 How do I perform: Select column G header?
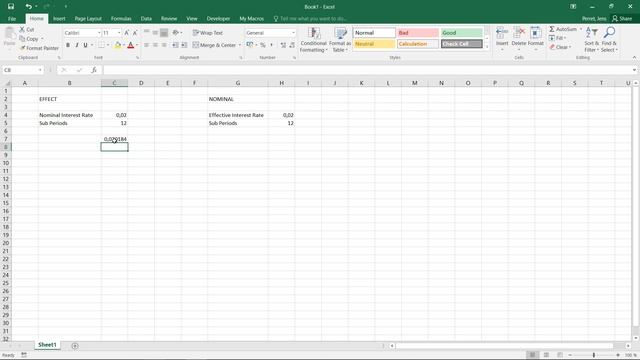coord(238,83)
